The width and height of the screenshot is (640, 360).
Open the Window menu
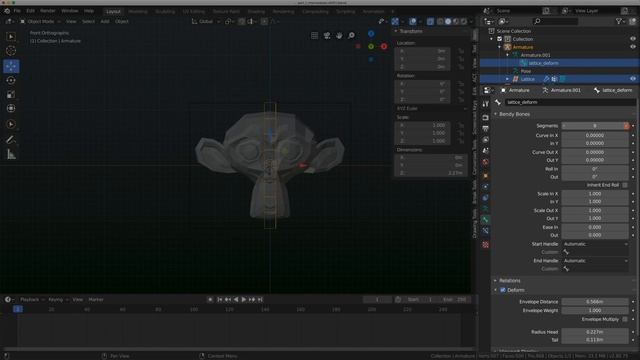coord(70,11)
